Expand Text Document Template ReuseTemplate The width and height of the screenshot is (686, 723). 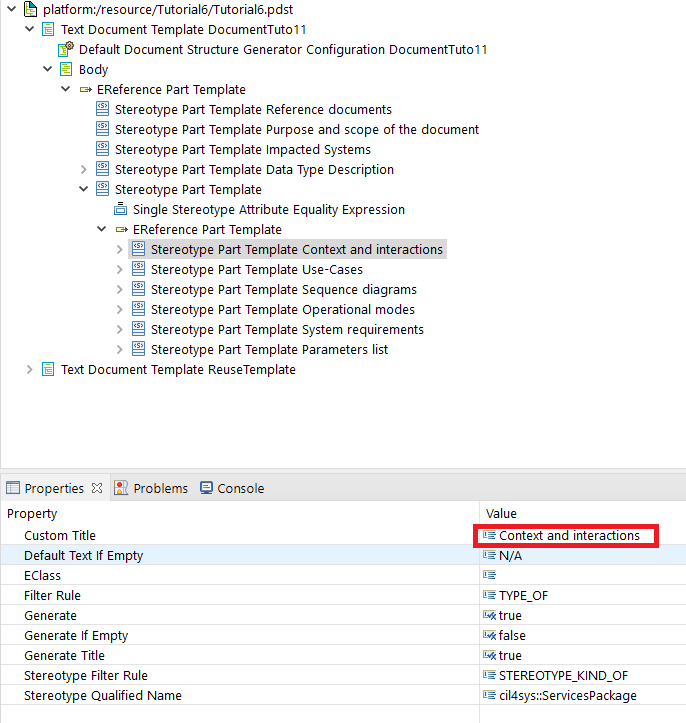(30, 369)
